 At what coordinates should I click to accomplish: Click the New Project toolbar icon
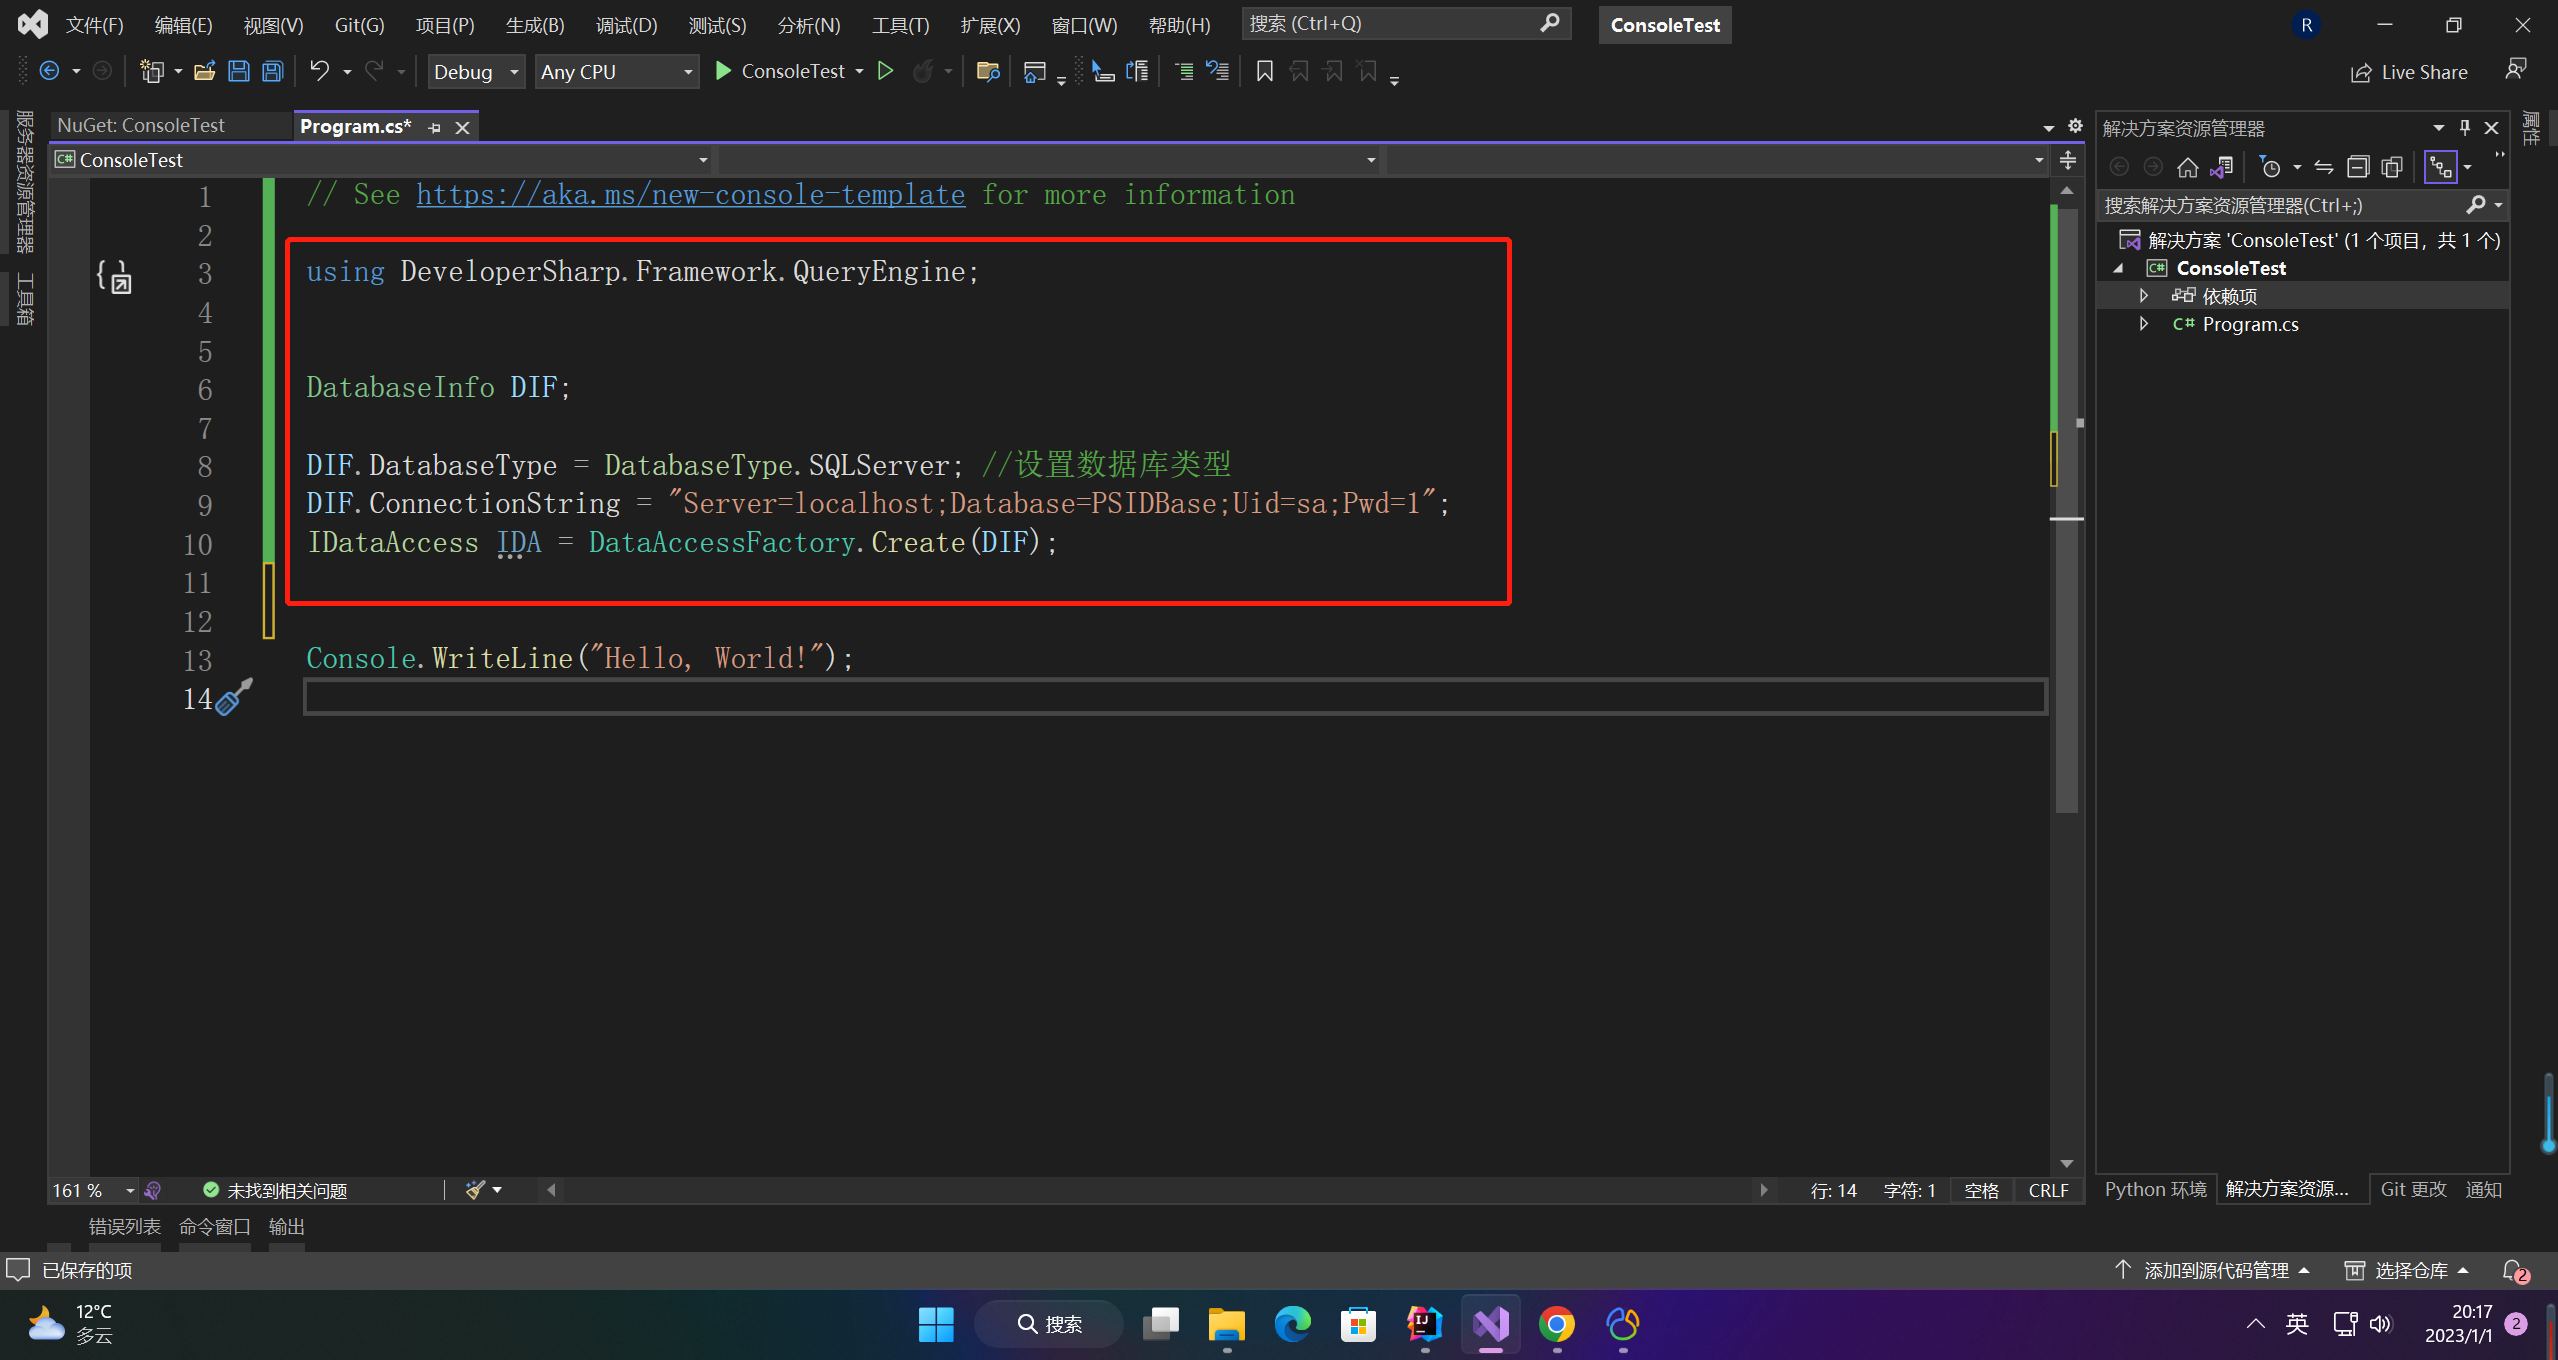[152, 71]
